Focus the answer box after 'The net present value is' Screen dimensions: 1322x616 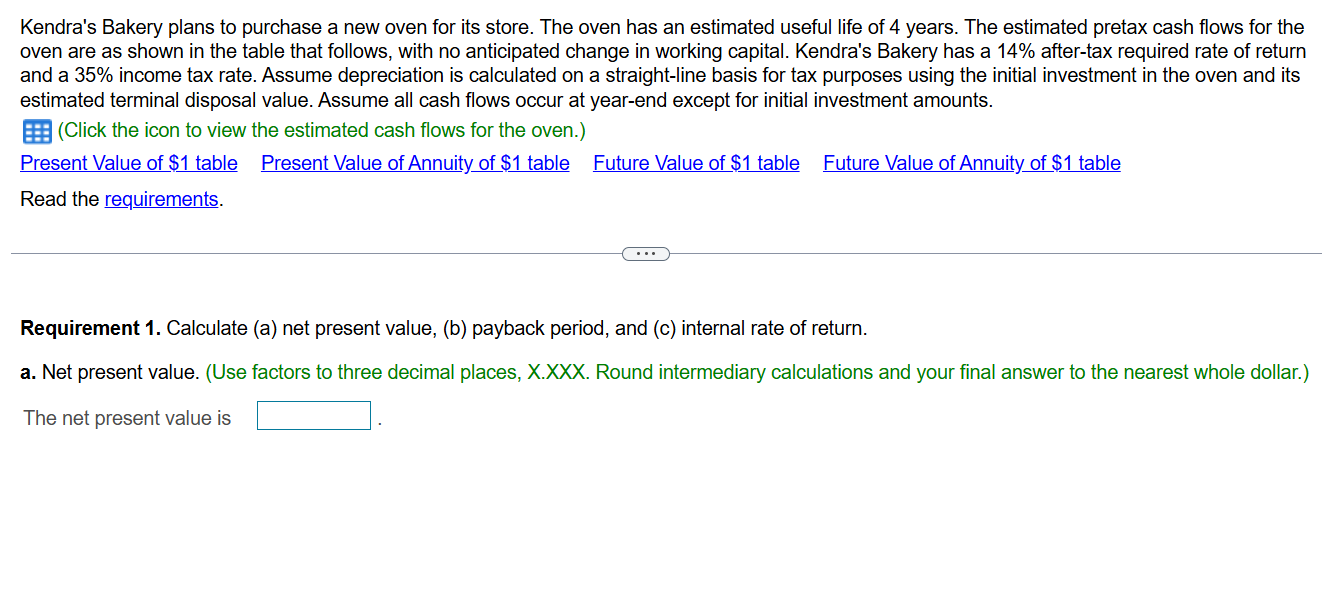313,415
